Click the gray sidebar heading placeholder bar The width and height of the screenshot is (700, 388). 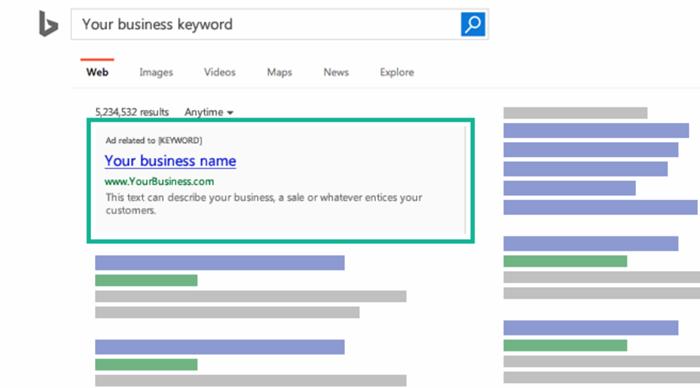pos(575,113)
